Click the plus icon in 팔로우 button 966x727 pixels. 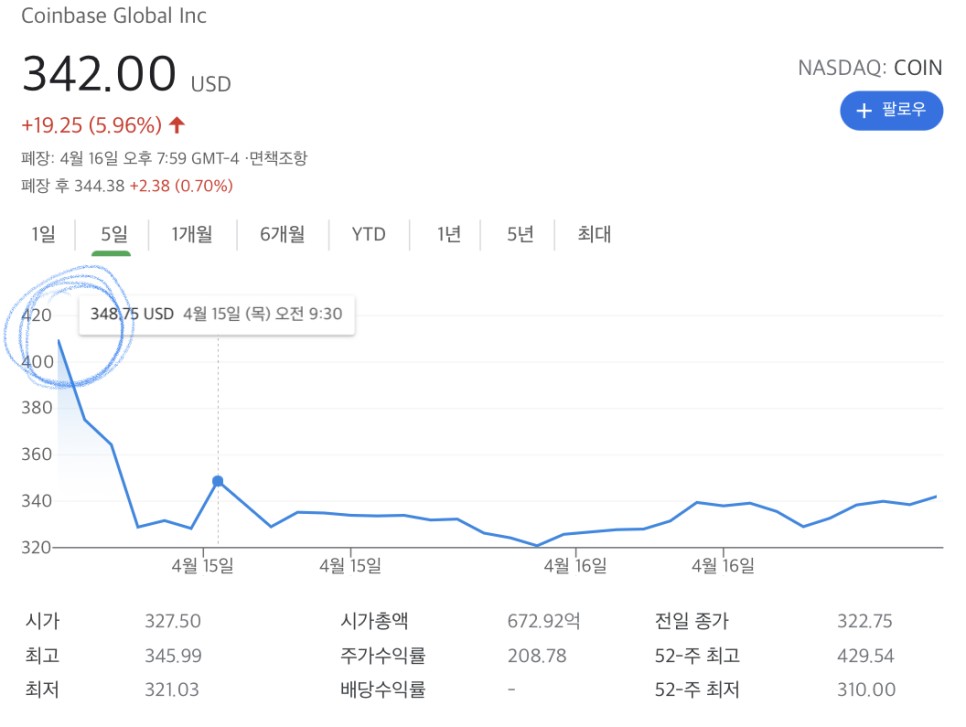click(864, 111)
